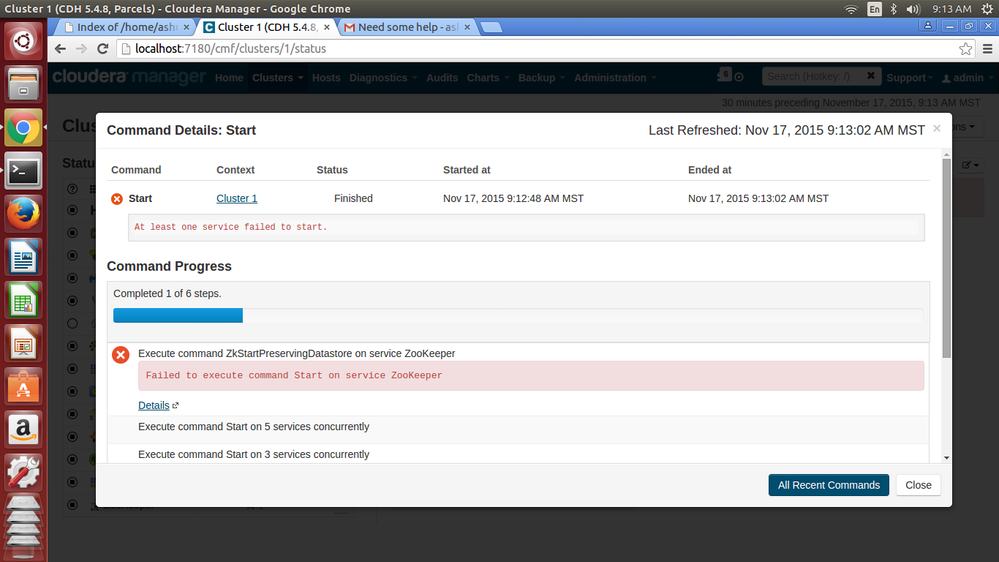Open Ubuntu Software Center from the dock

click(23, 387)
